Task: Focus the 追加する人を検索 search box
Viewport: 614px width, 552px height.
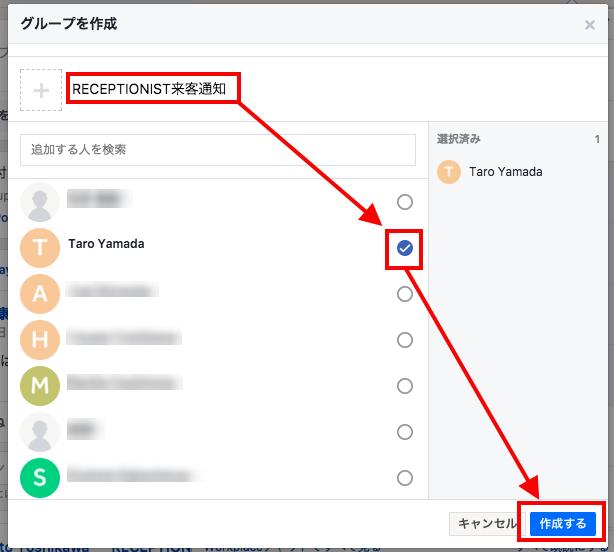Action: (217, 150)
